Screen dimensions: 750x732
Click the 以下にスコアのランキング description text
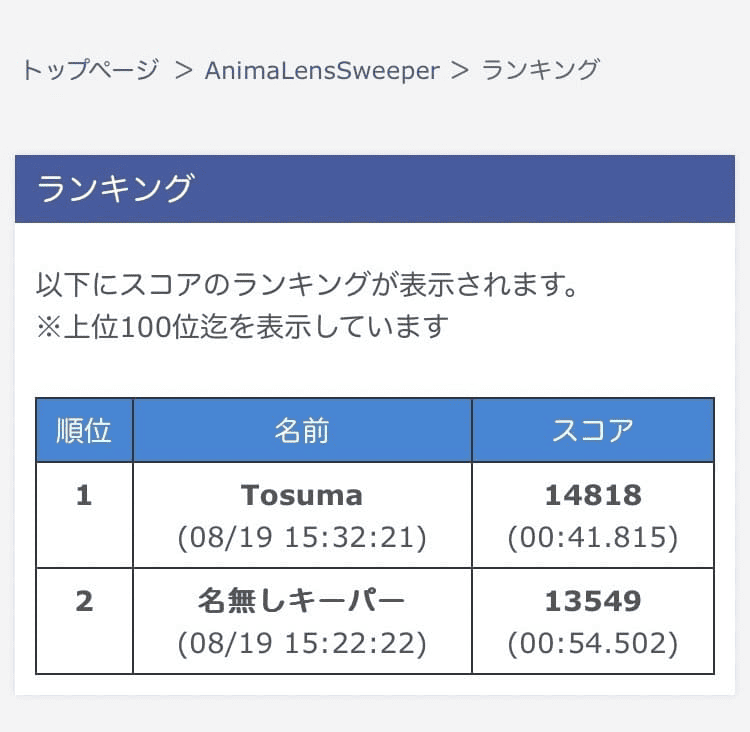(308, 285)
